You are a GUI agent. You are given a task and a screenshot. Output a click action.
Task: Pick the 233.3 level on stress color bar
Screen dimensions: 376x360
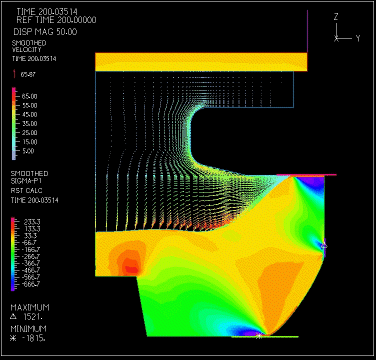tap(32, 222)
